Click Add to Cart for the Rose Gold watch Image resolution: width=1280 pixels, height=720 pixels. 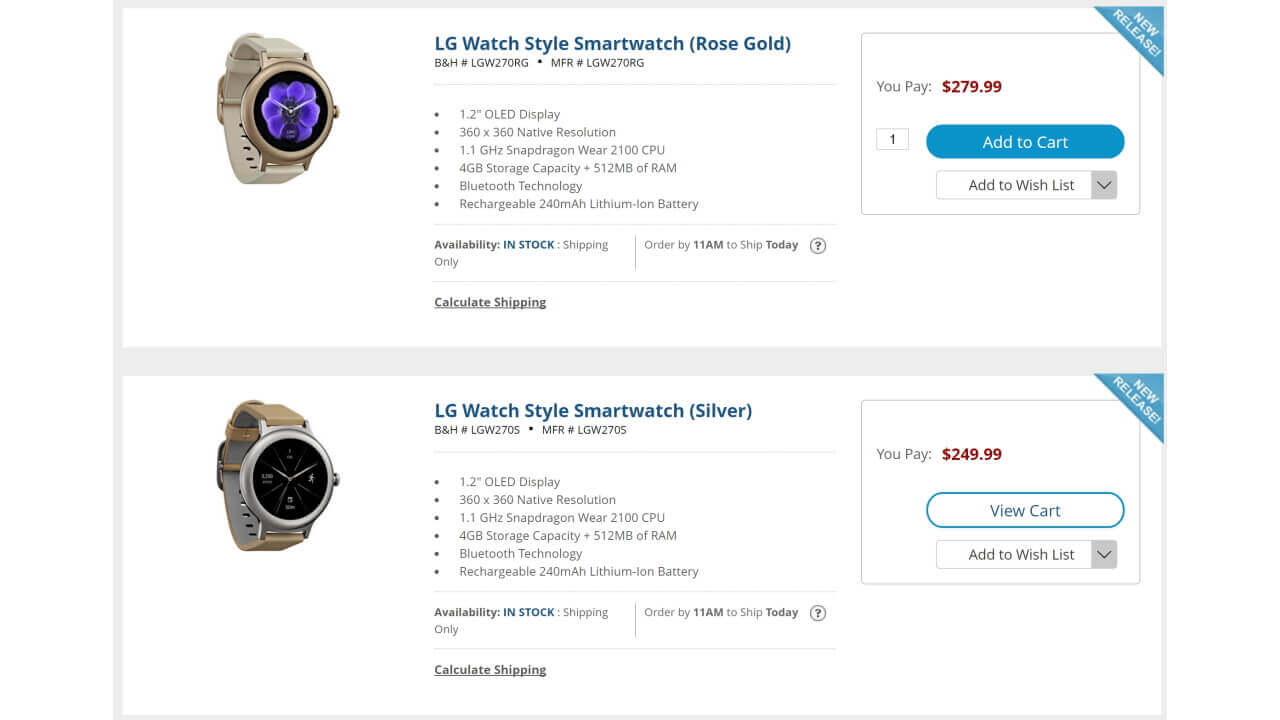[x=1025, y=141]
